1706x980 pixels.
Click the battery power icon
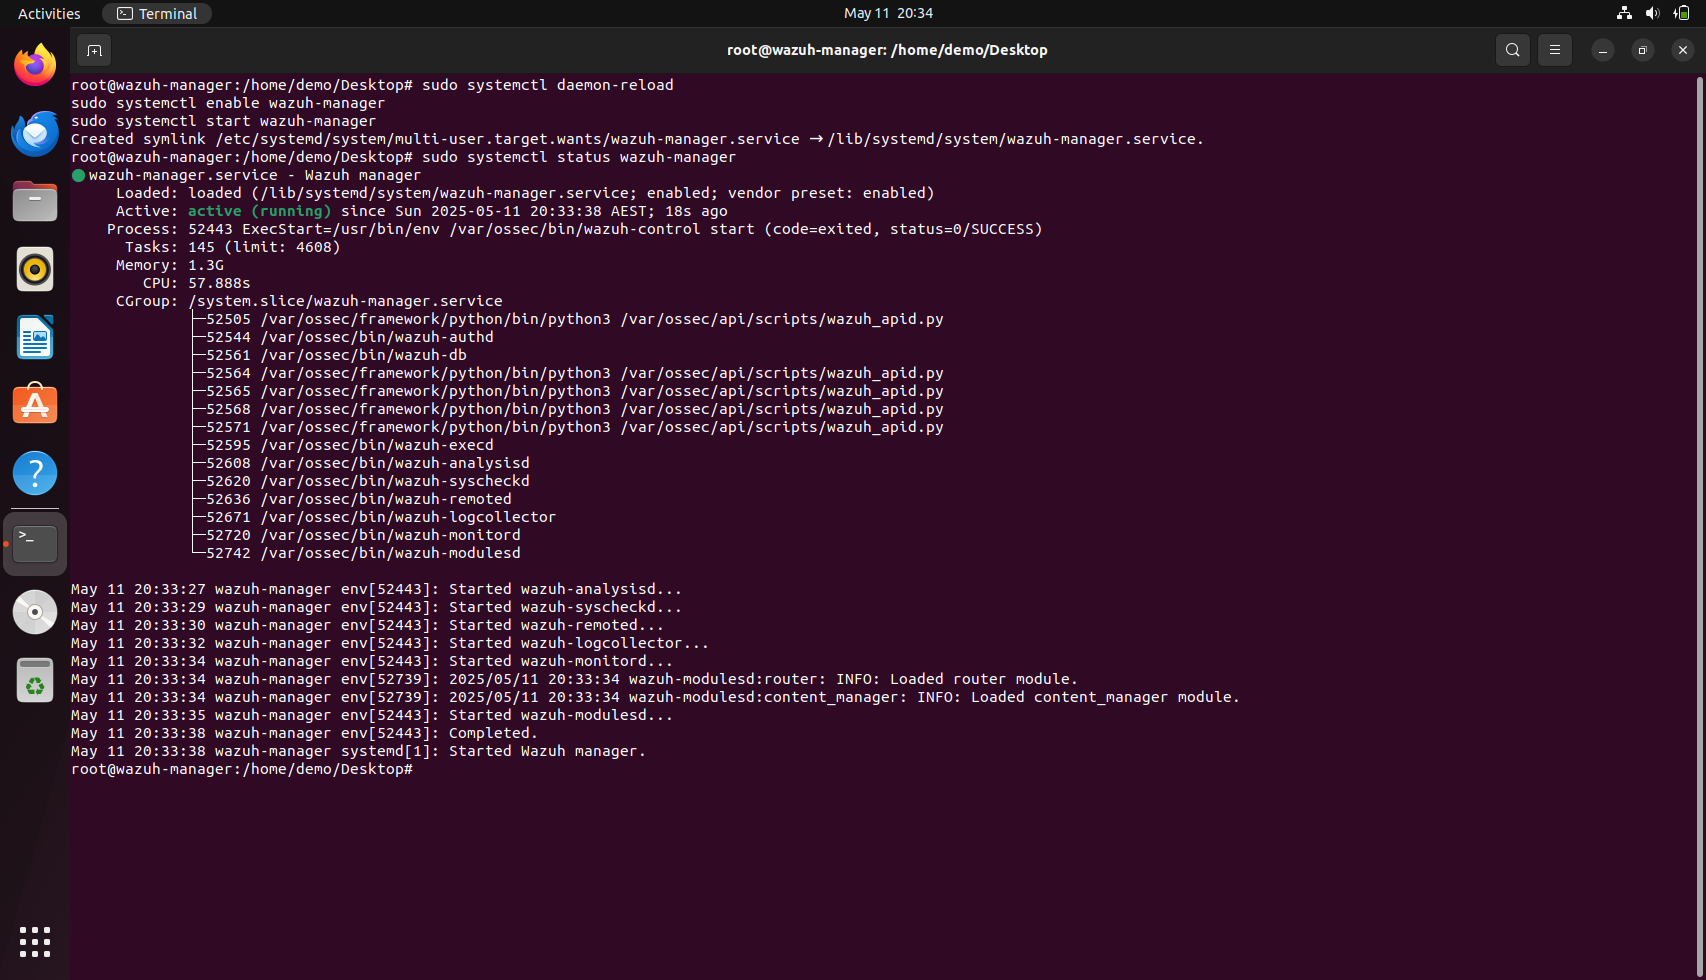coord(1681,13)
